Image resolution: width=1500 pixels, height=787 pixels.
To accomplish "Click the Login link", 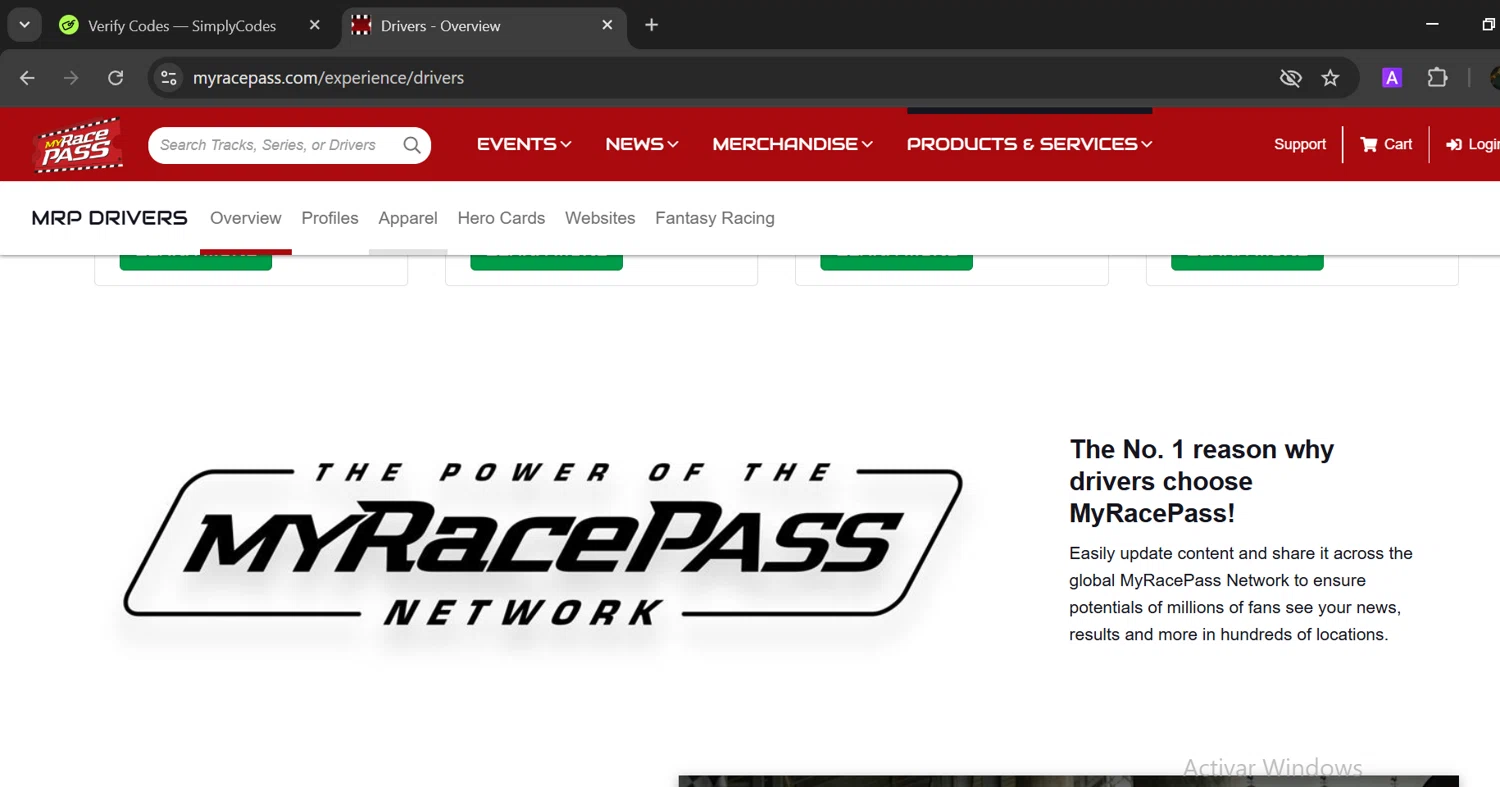I will (x=1473, y=145).
